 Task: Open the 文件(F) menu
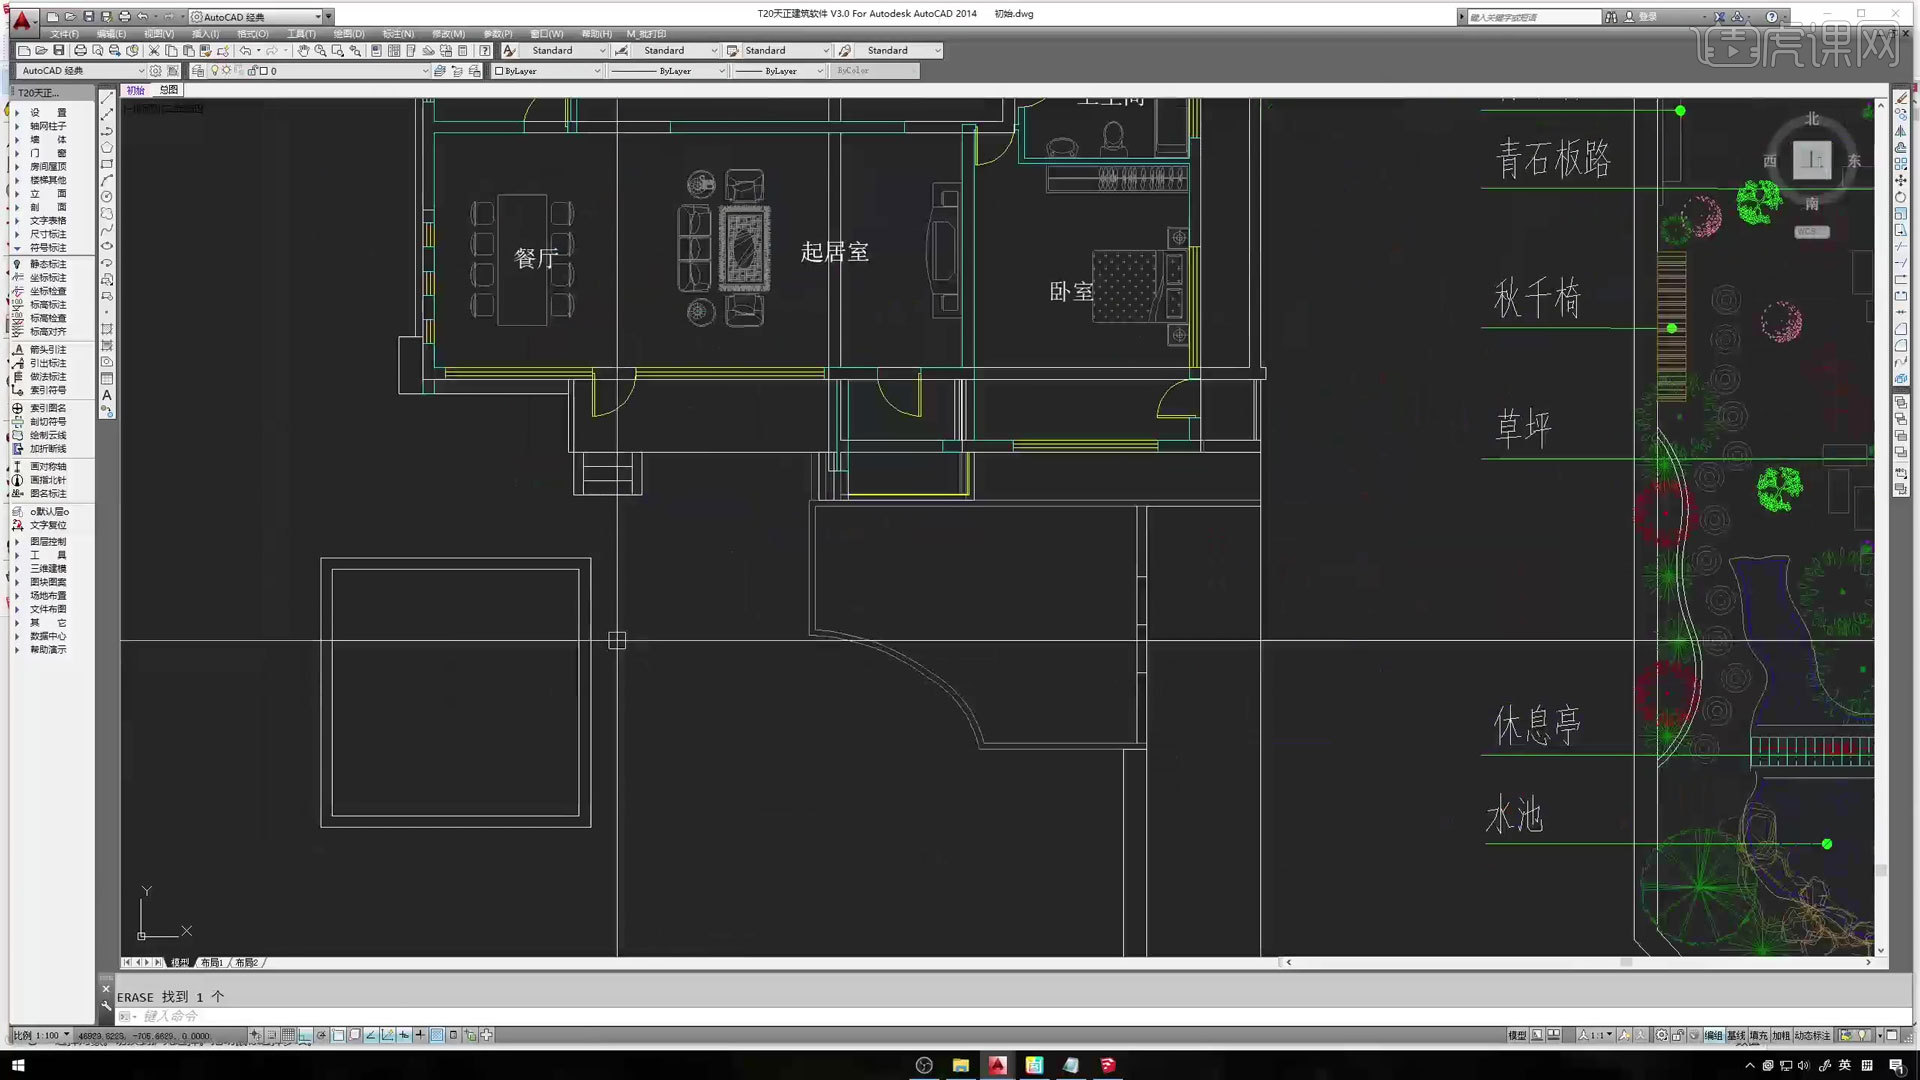[x=64, y=33]
